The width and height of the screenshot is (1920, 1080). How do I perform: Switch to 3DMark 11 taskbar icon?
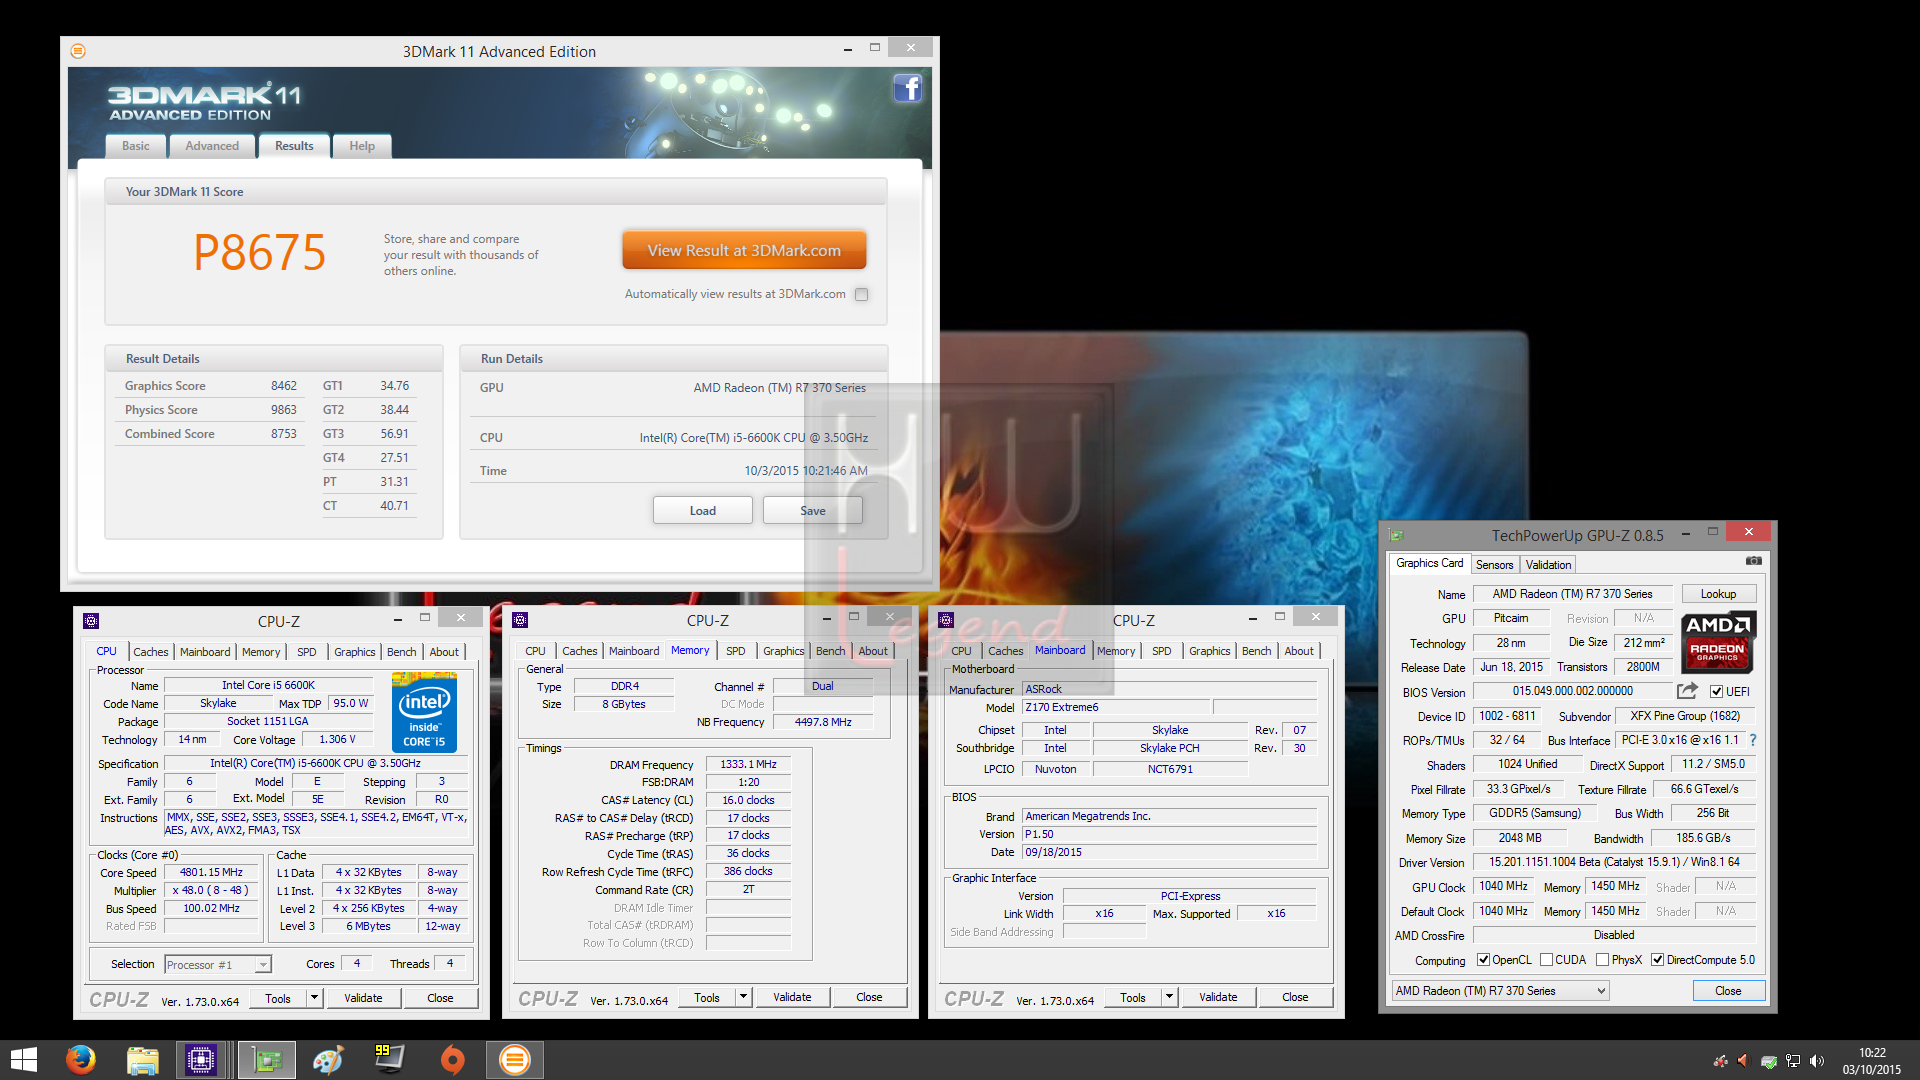point(515,1060)
